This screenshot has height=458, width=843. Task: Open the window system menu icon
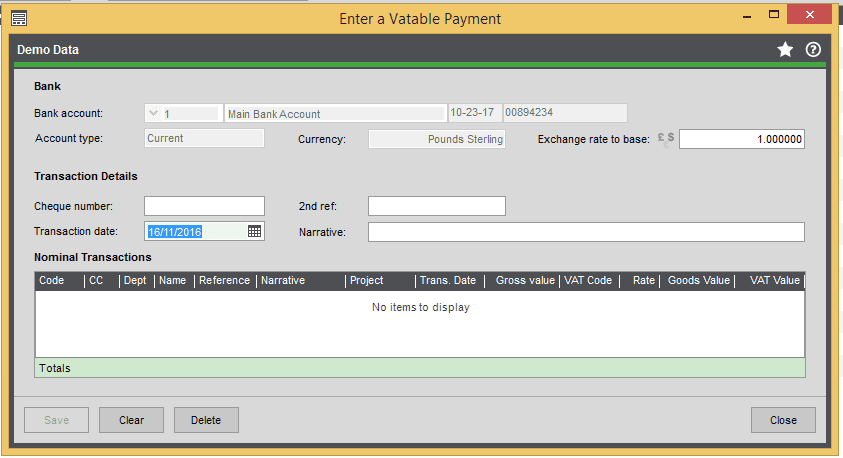pyautogui.click(x=19, y=19)
